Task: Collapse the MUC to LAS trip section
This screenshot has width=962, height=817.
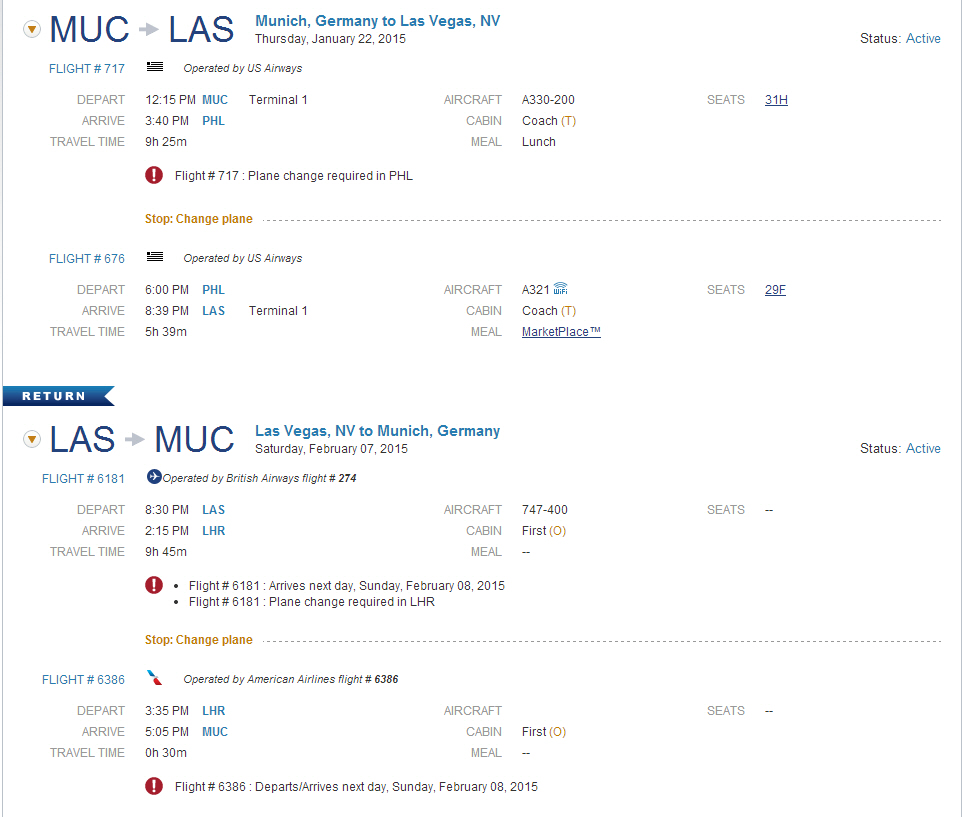Action: coord(32,29)
